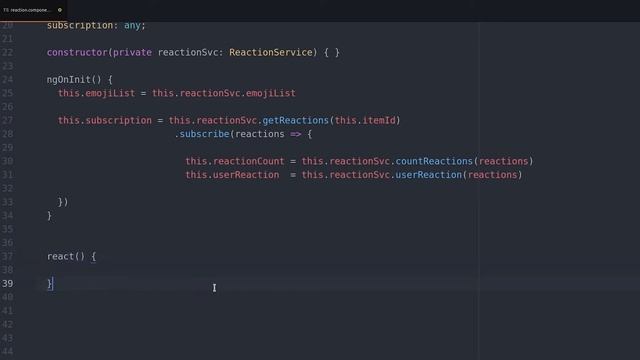640x360 pixels.
Task: Click the "react()" method name
Action: coord(66,256)
